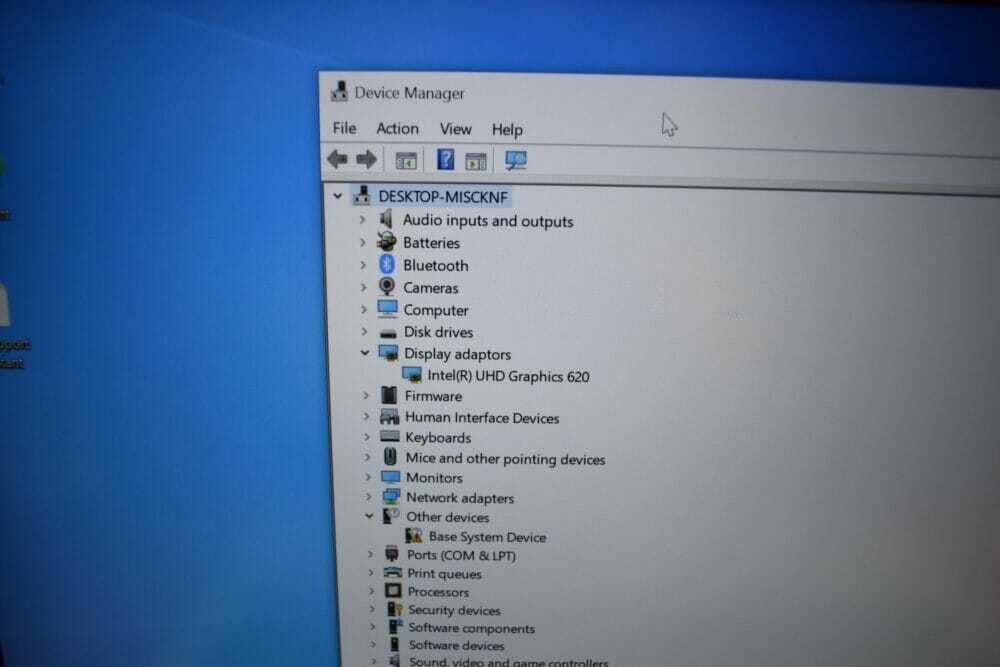Click the Base System Device warning icon
The image size is (1000, 667).
point(414,536)
